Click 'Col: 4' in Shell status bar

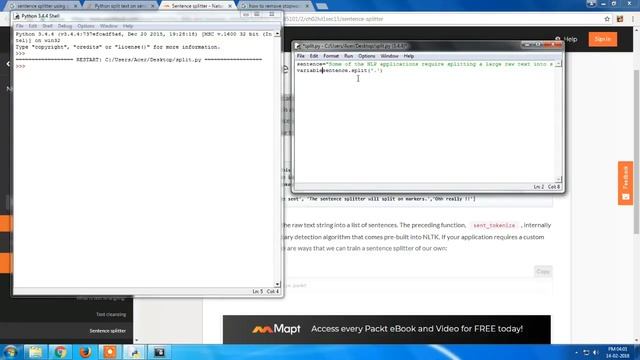pyautogui.click(x=273, y=291)
